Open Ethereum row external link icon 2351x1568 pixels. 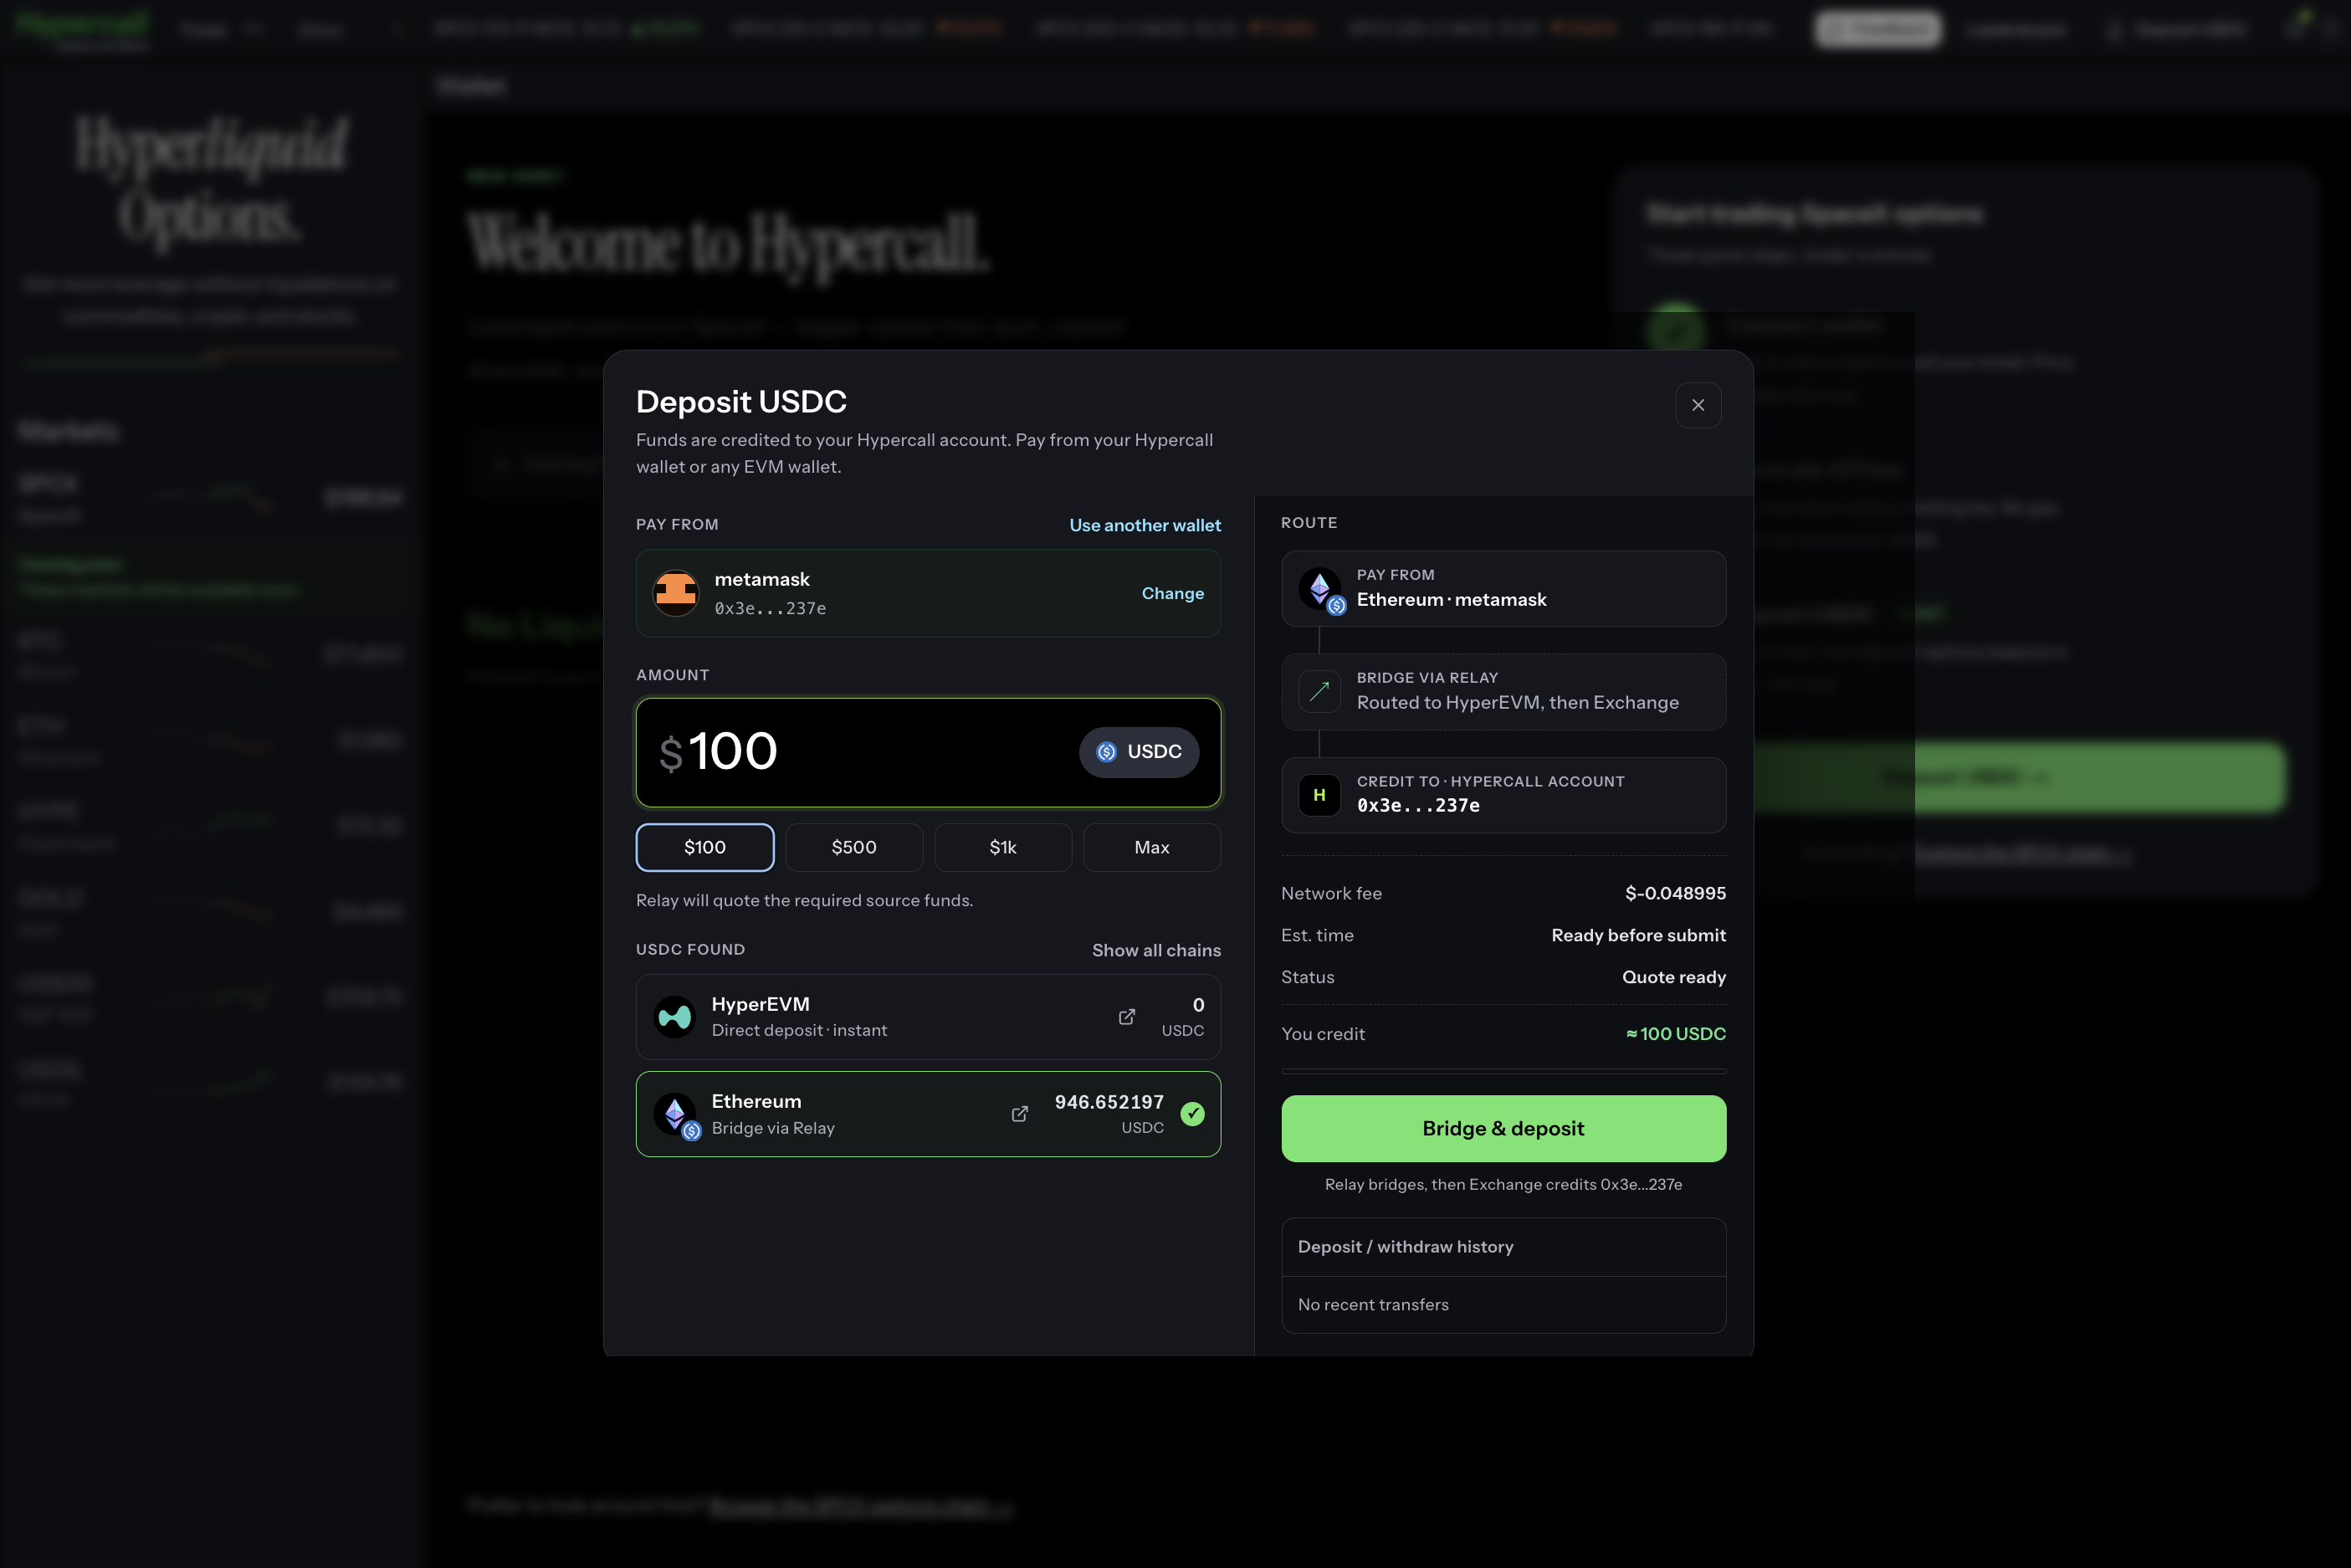(x=1020, y=1114)
